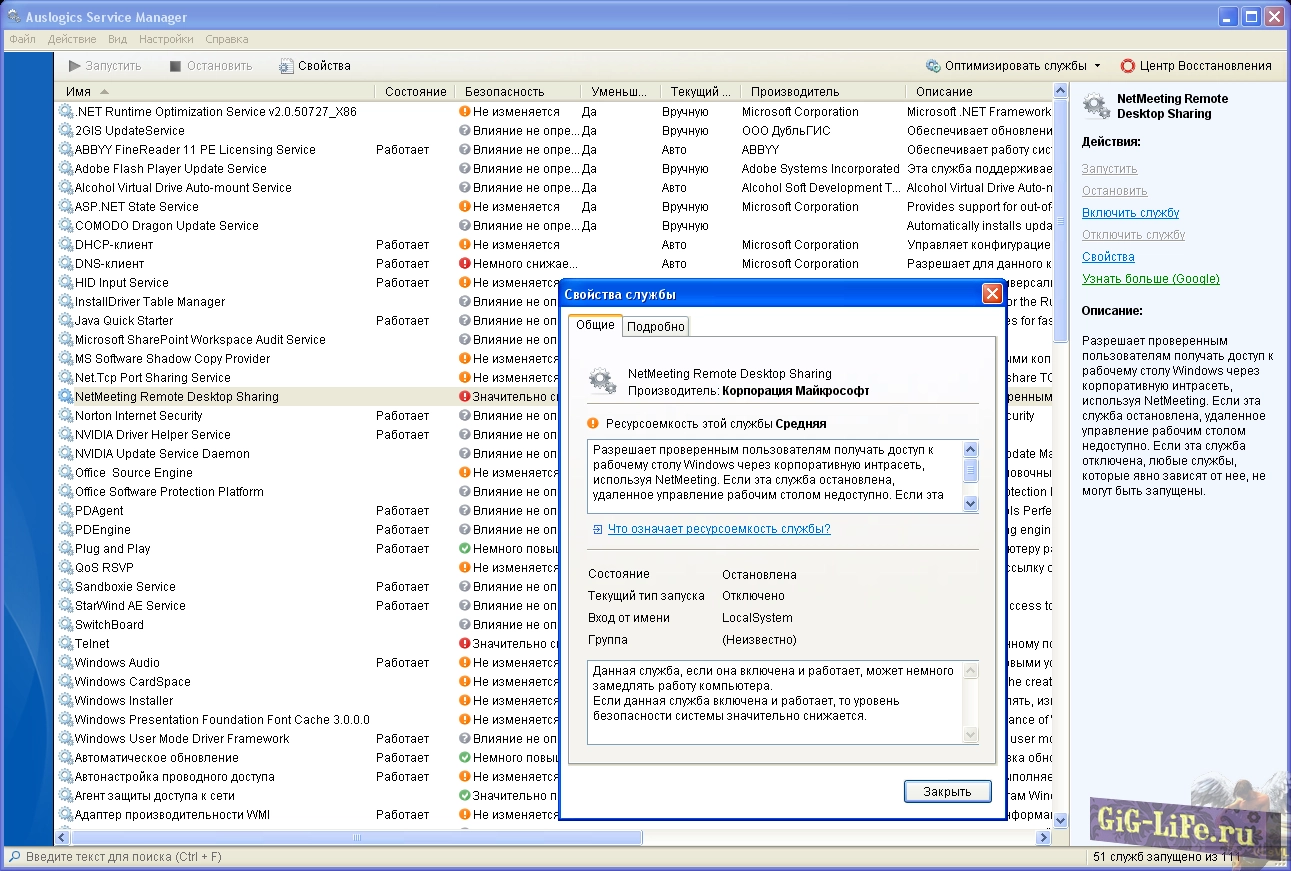Screen dimensions: 1291x871
Task: Click the Properties (Свойства) toolbar icon
Action: 286,66
